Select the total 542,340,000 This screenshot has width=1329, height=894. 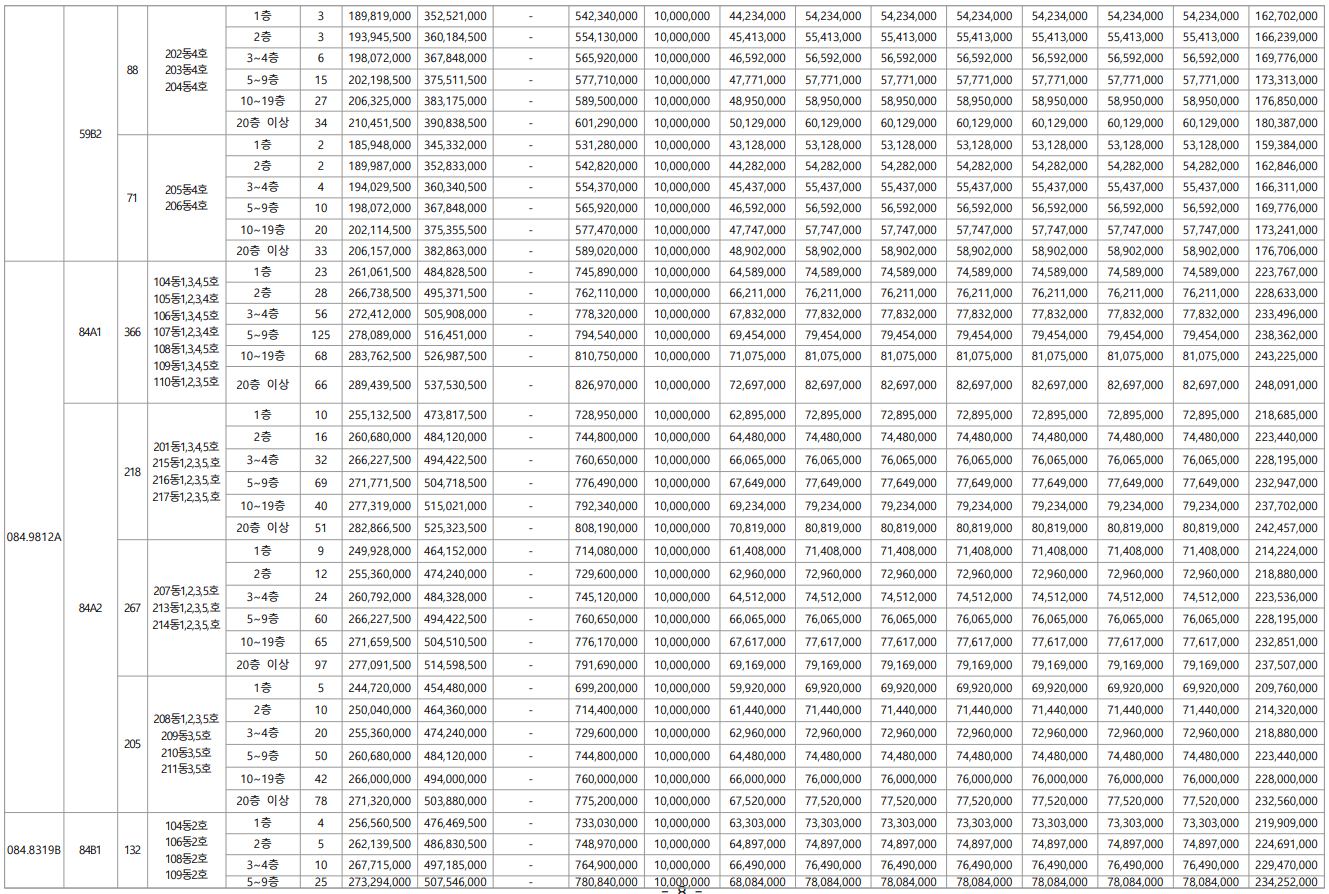pos(607,17)
